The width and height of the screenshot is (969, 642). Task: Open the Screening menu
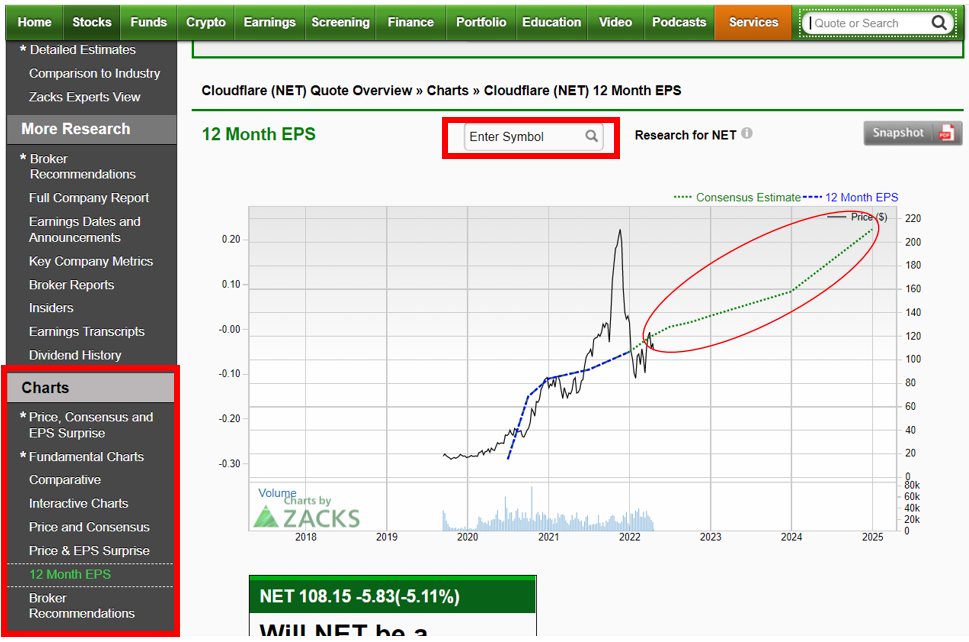(341, 22)
